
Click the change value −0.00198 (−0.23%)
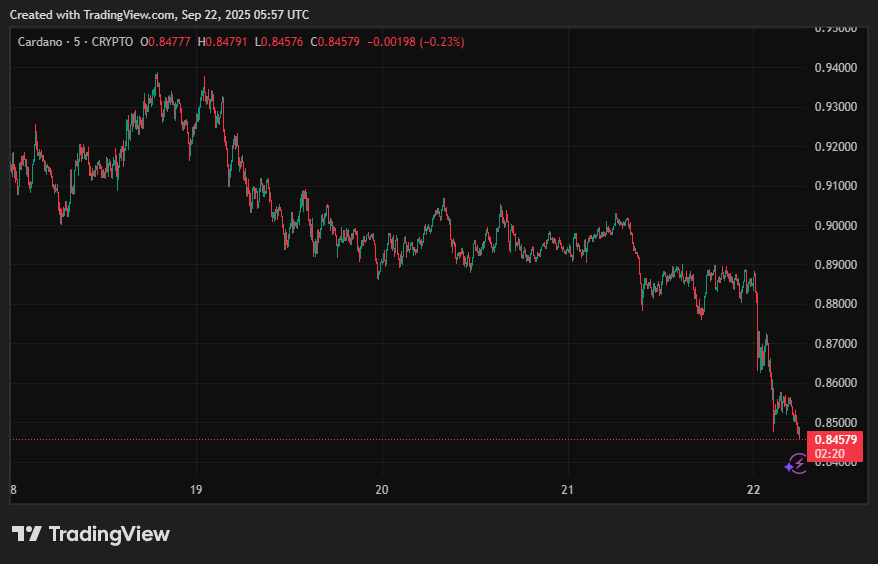click(x=415, y=42)
